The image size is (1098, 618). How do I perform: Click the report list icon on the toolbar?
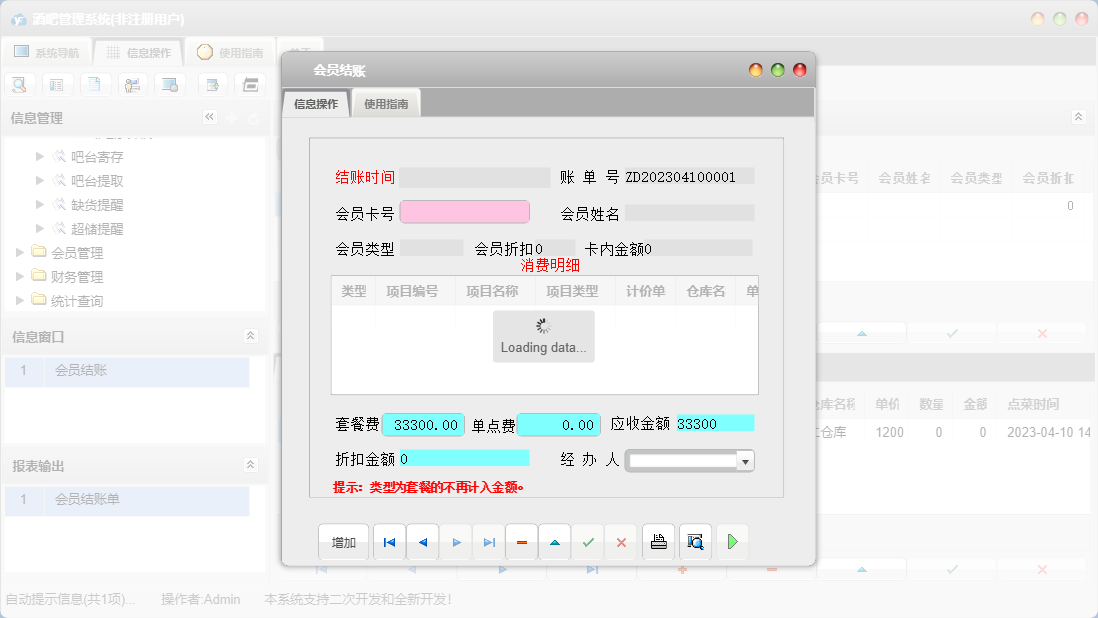57,84
